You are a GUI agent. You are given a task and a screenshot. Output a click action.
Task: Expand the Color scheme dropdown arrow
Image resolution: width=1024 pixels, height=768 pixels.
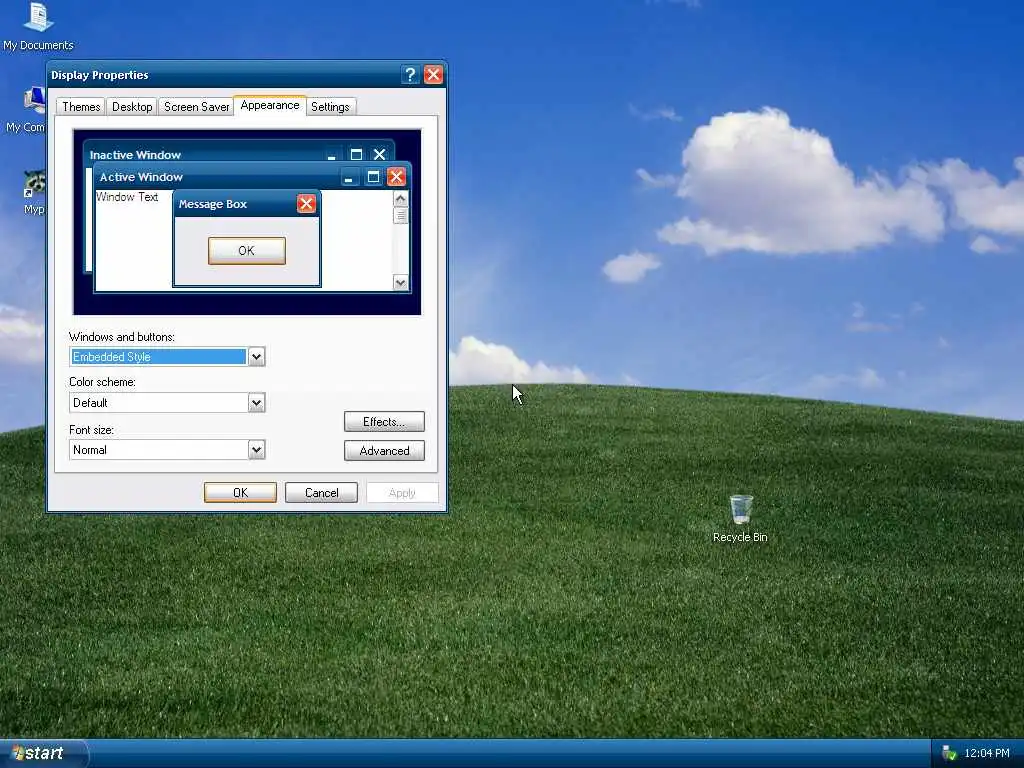(257, 402)
